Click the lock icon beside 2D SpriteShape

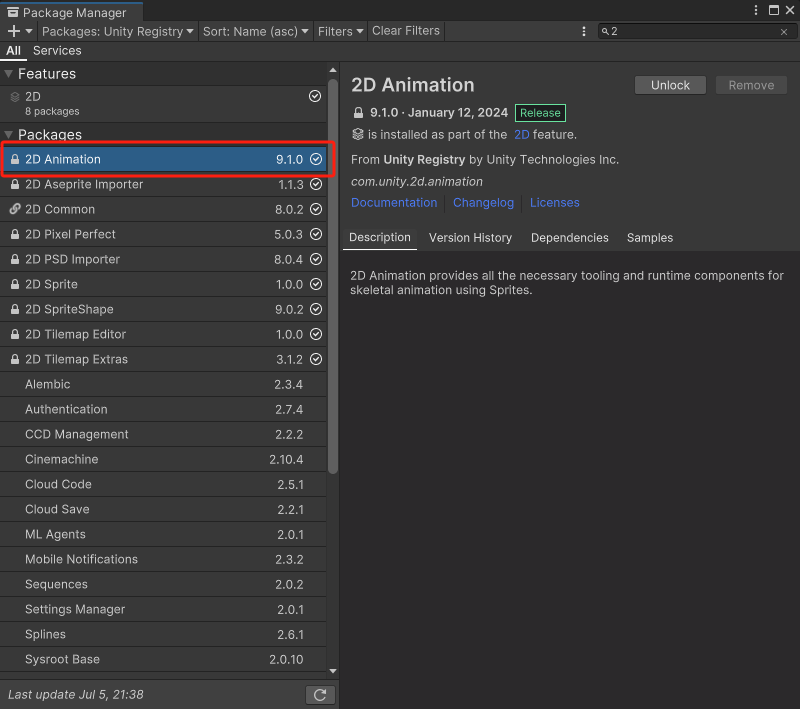[x=15, y=309]
